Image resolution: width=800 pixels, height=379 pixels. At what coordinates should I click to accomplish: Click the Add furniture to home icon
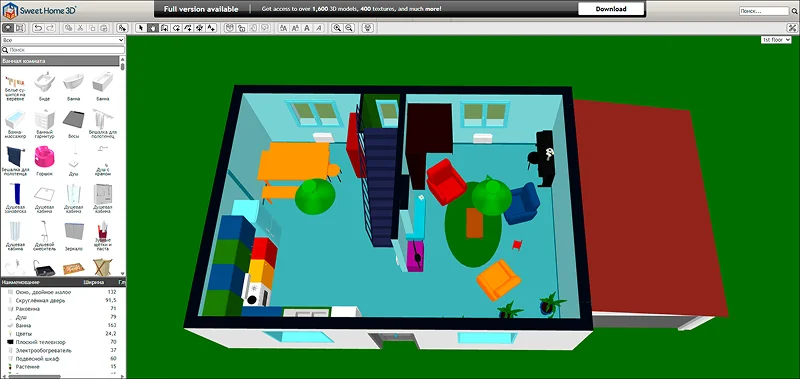click(x=122, y=28)
